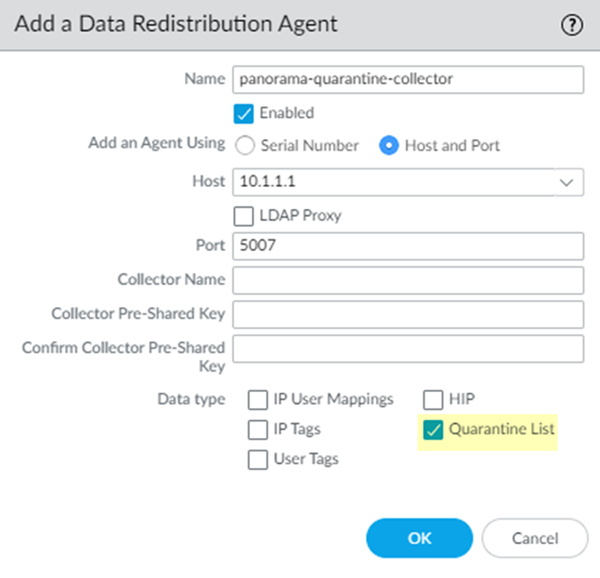Check the IP Tags data type
The width and height of the screenshot is (600, 578).
click(x=257, y=430)
